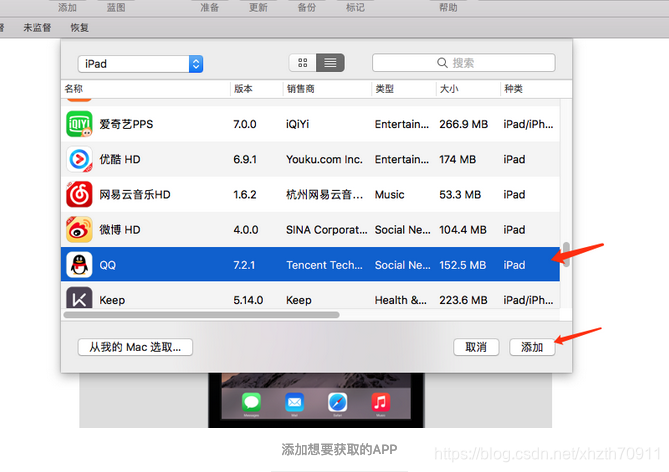The width and height of the screenshot is (669, 472).
Task: Click version 5.14.0 cell
Action: 248,300
